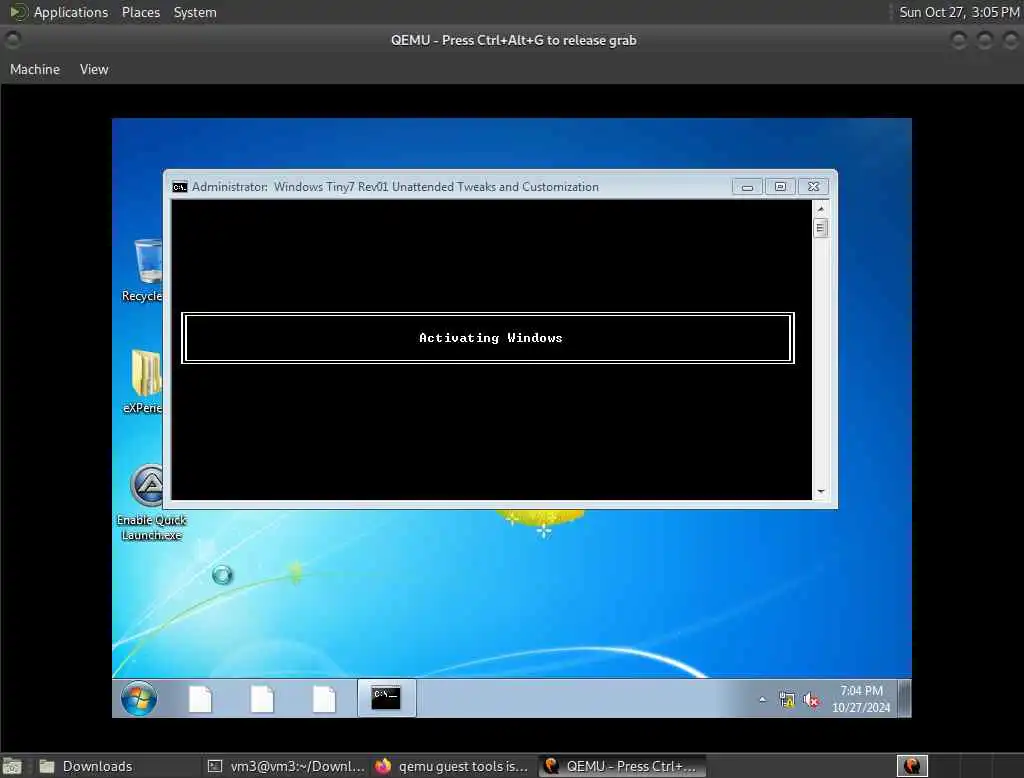Switch to vm3@vm3 terminal taskbar item

click(x=286, y=766)
